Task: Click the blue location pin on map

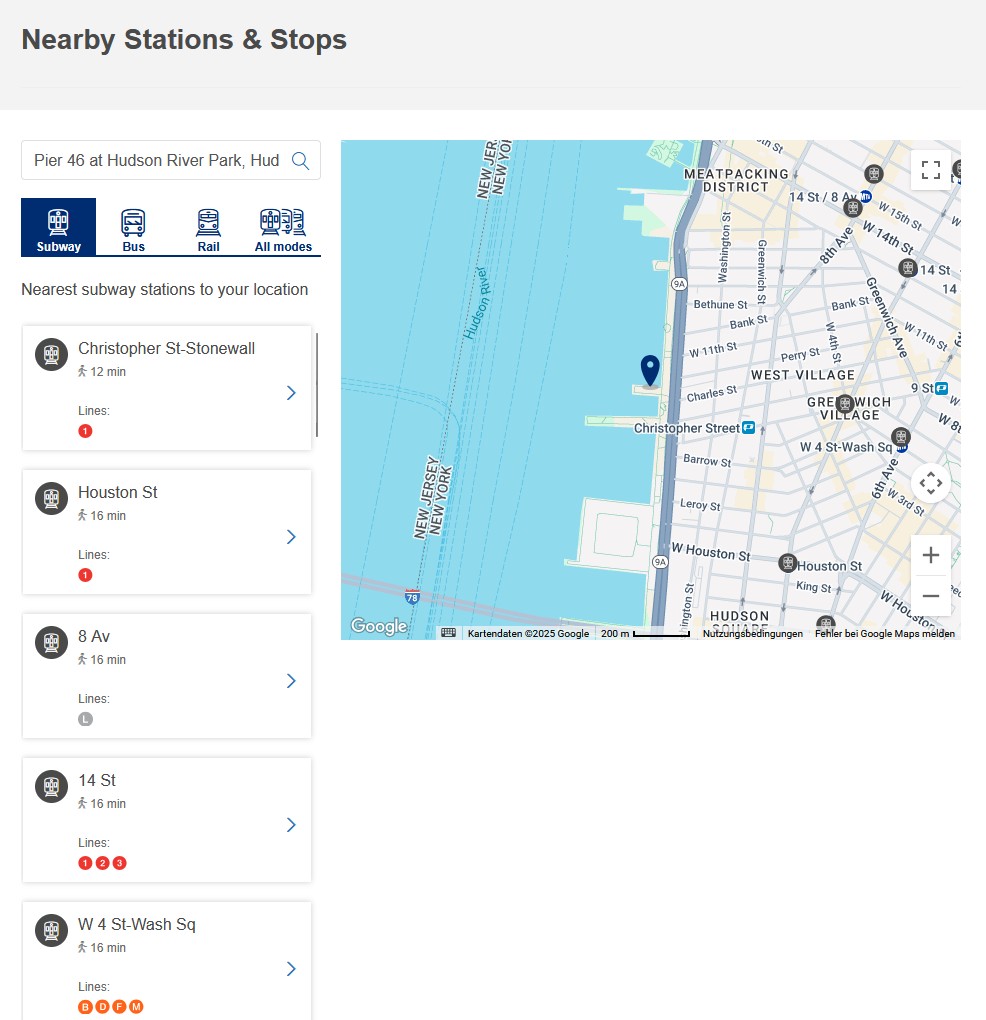Action: click(x=650, y=370)
